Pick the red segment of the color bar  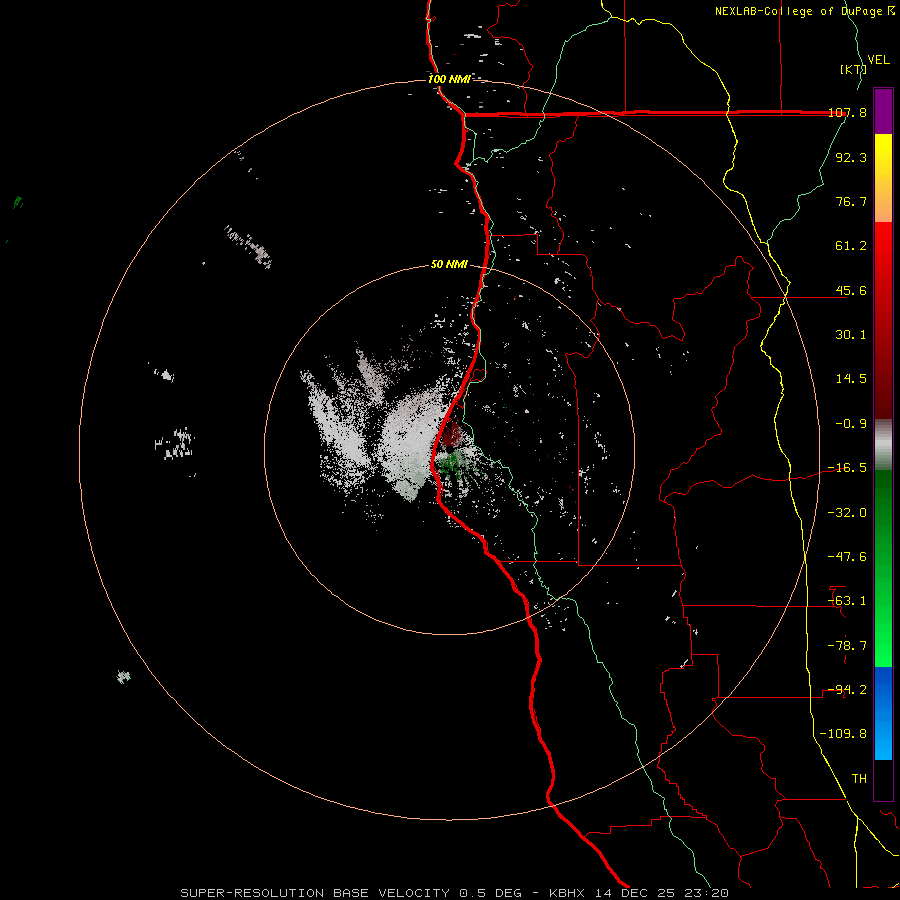pos(883,320)
